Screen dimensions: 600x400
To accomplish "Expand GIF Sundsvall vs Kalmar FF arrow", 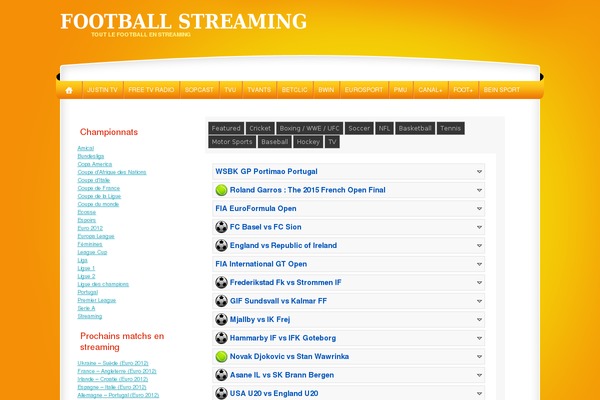I will pyautogui.click(x=479, y=301).
